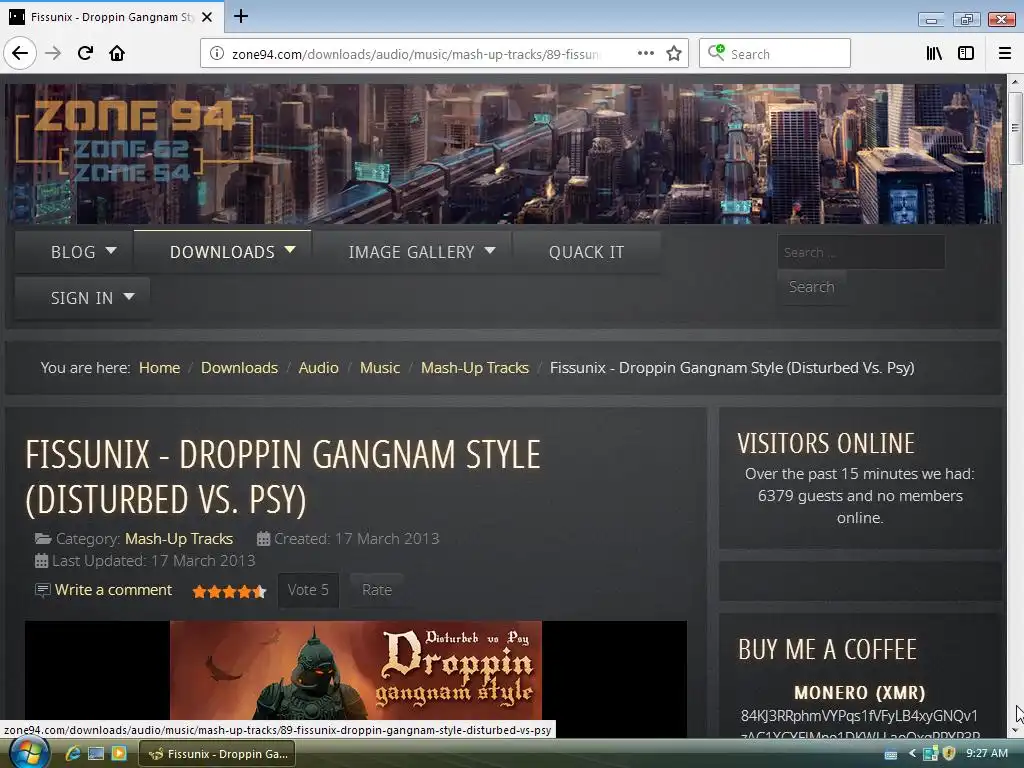Open Music breadcrumb link
Image resolution: width=1024 pixels, height=768 pixels.
(379, 368)
